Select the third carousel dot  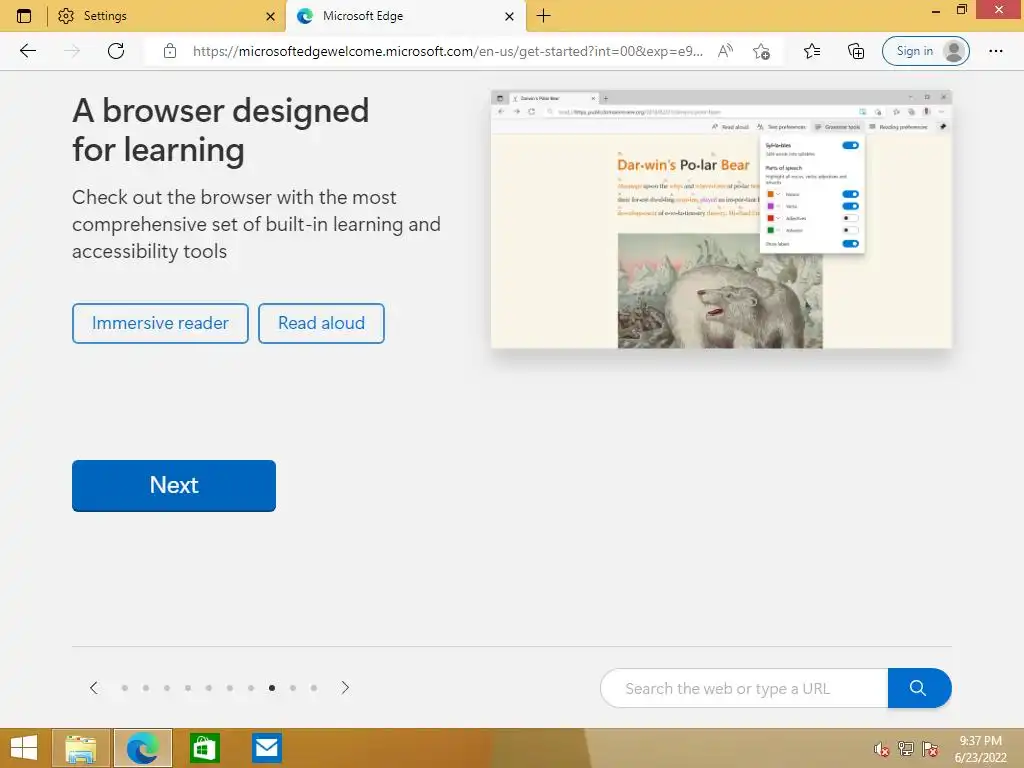click(x=167, y=688)
